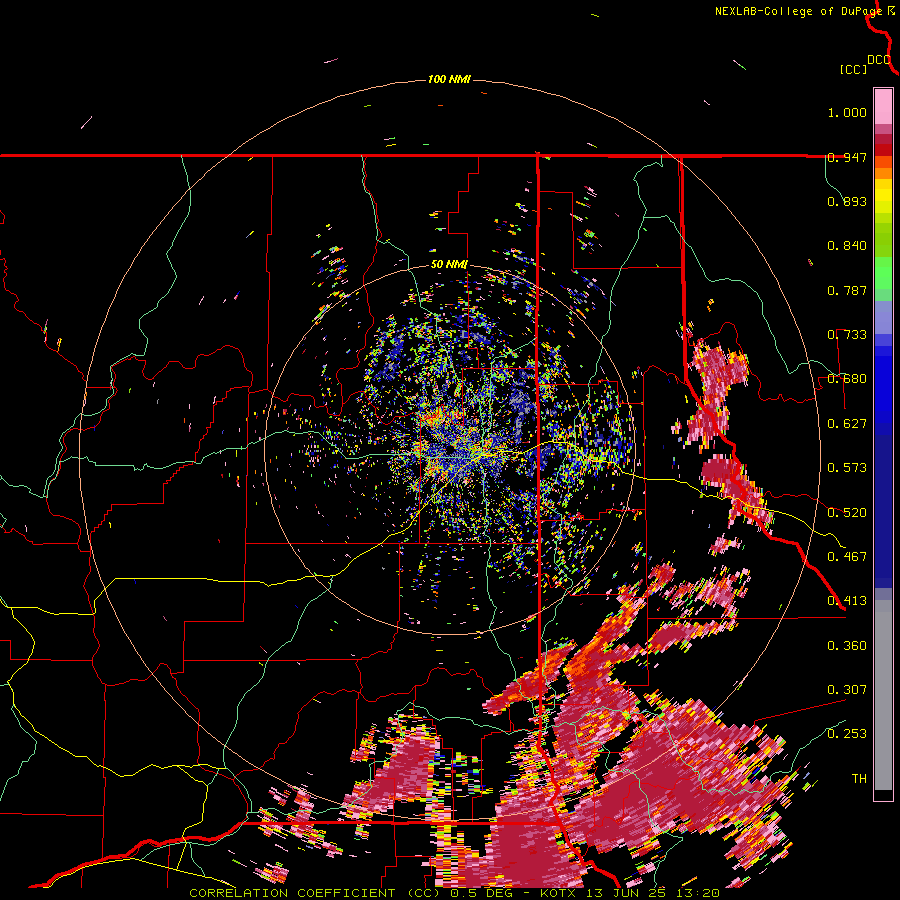The image size is (900, 900).
Task: Click the 0.627 value on the color scale
Action: click(847, 424)
